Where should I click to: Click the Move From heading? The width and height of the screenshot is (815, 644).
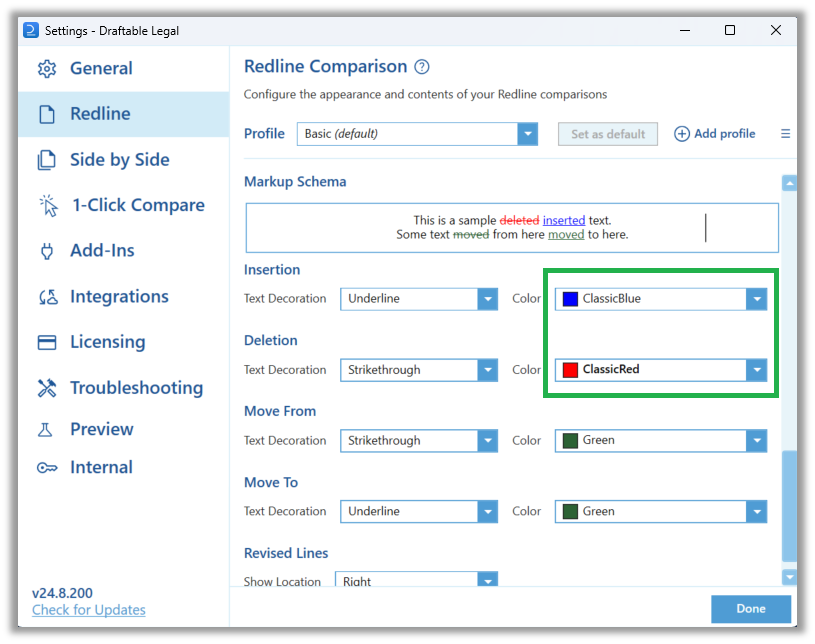280,411
